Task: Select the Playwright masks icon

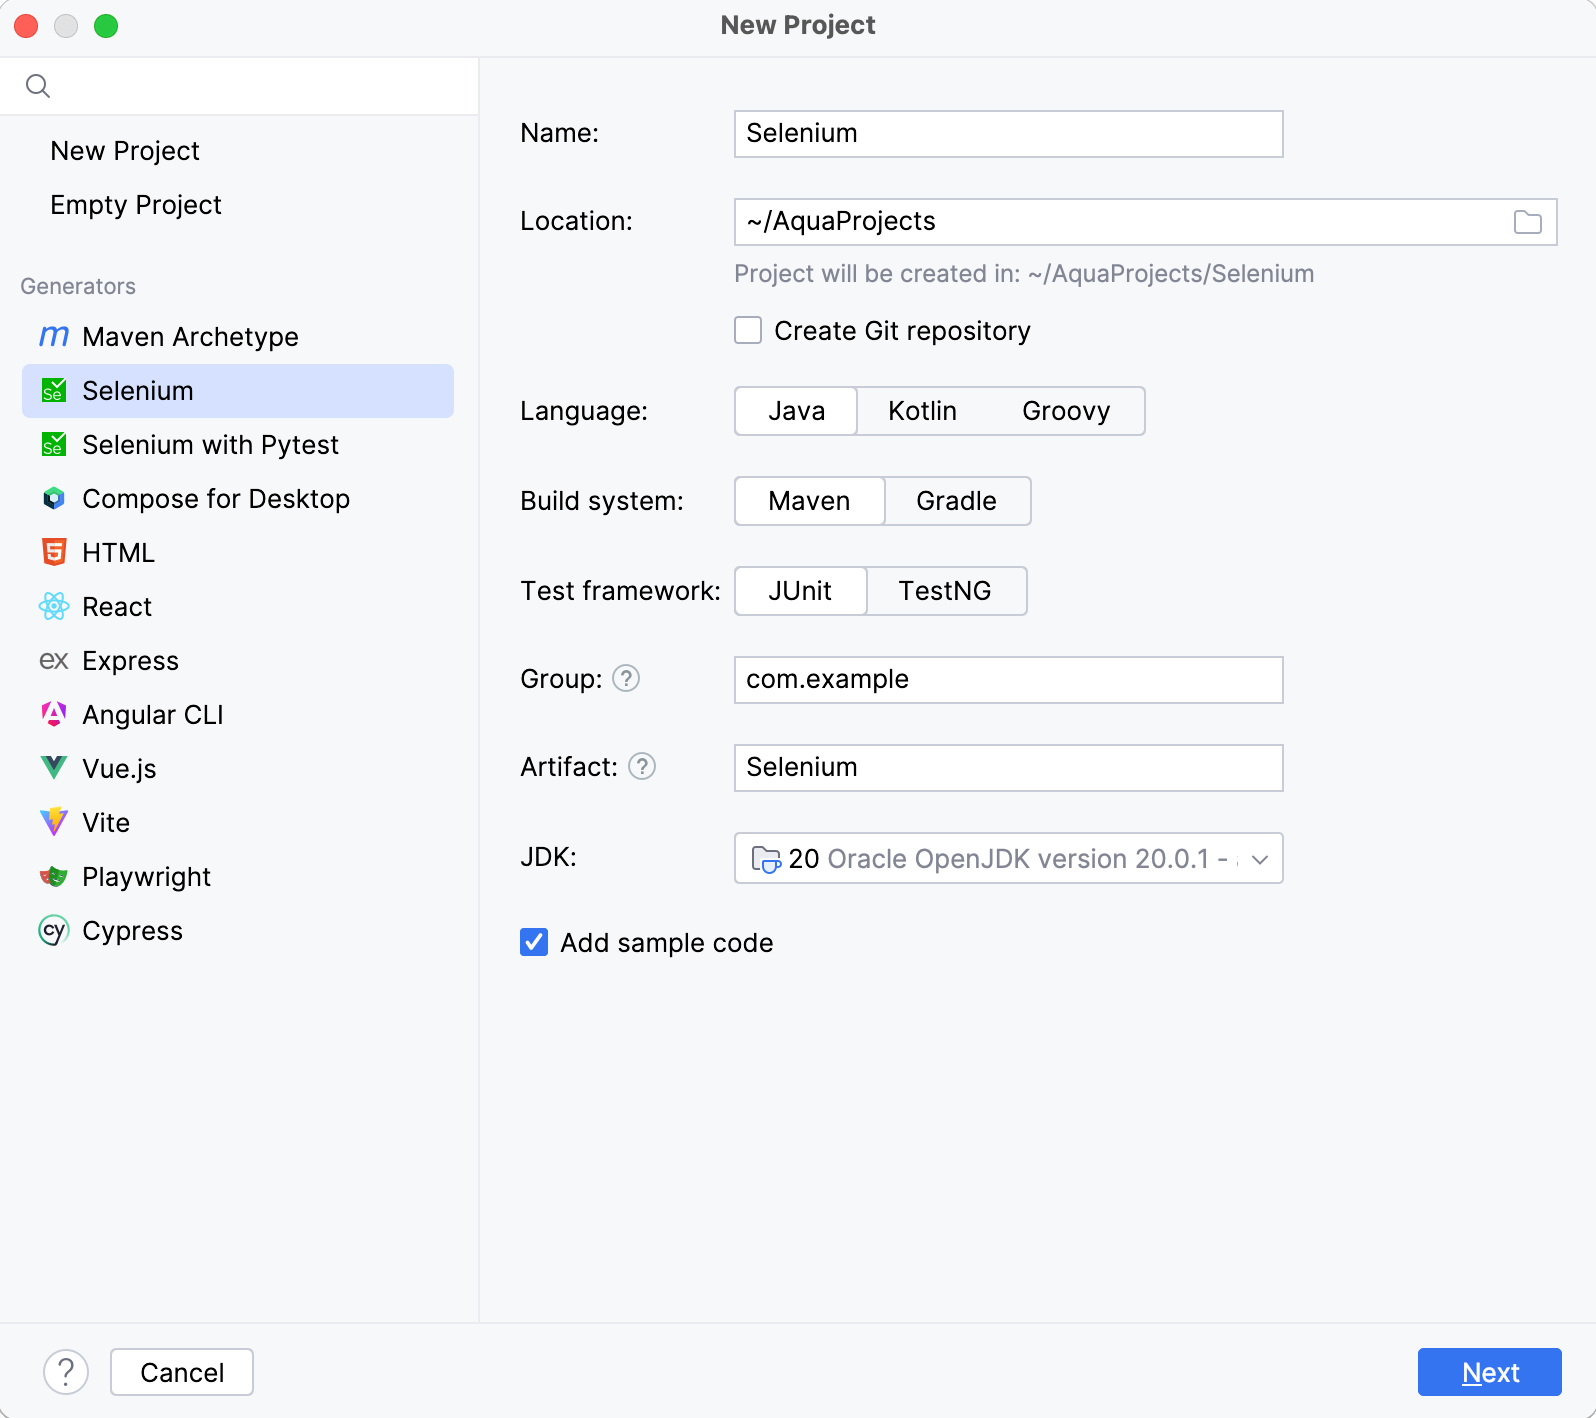Action: tap(53, 877)
